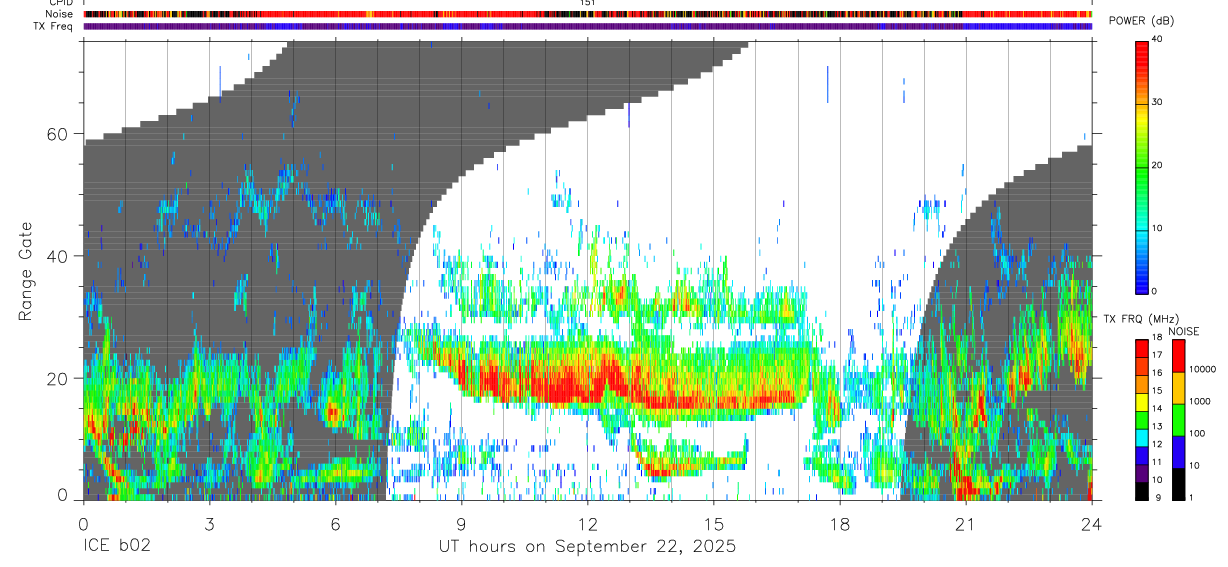Click the 1000 label on the NOISE scale
The height and width of the screenshot is (567, 1228).
[1202, 401]
